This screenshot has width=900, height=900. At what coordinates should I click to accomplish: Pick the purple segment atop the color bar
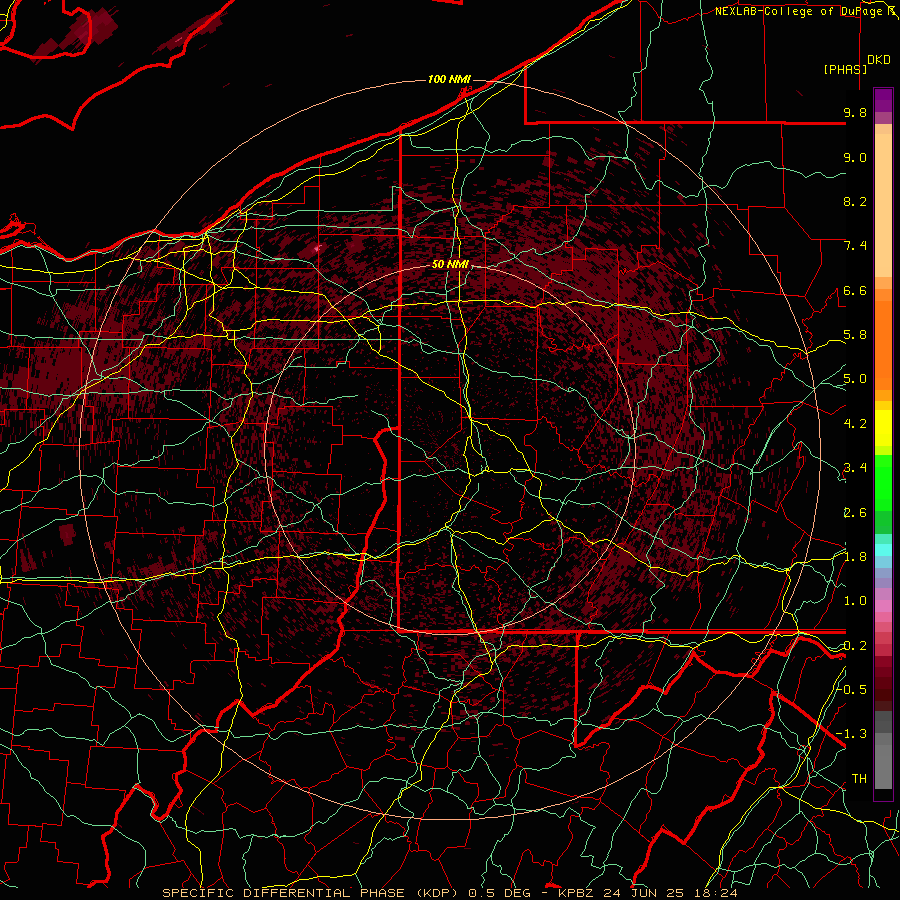(x=883, y=100)
